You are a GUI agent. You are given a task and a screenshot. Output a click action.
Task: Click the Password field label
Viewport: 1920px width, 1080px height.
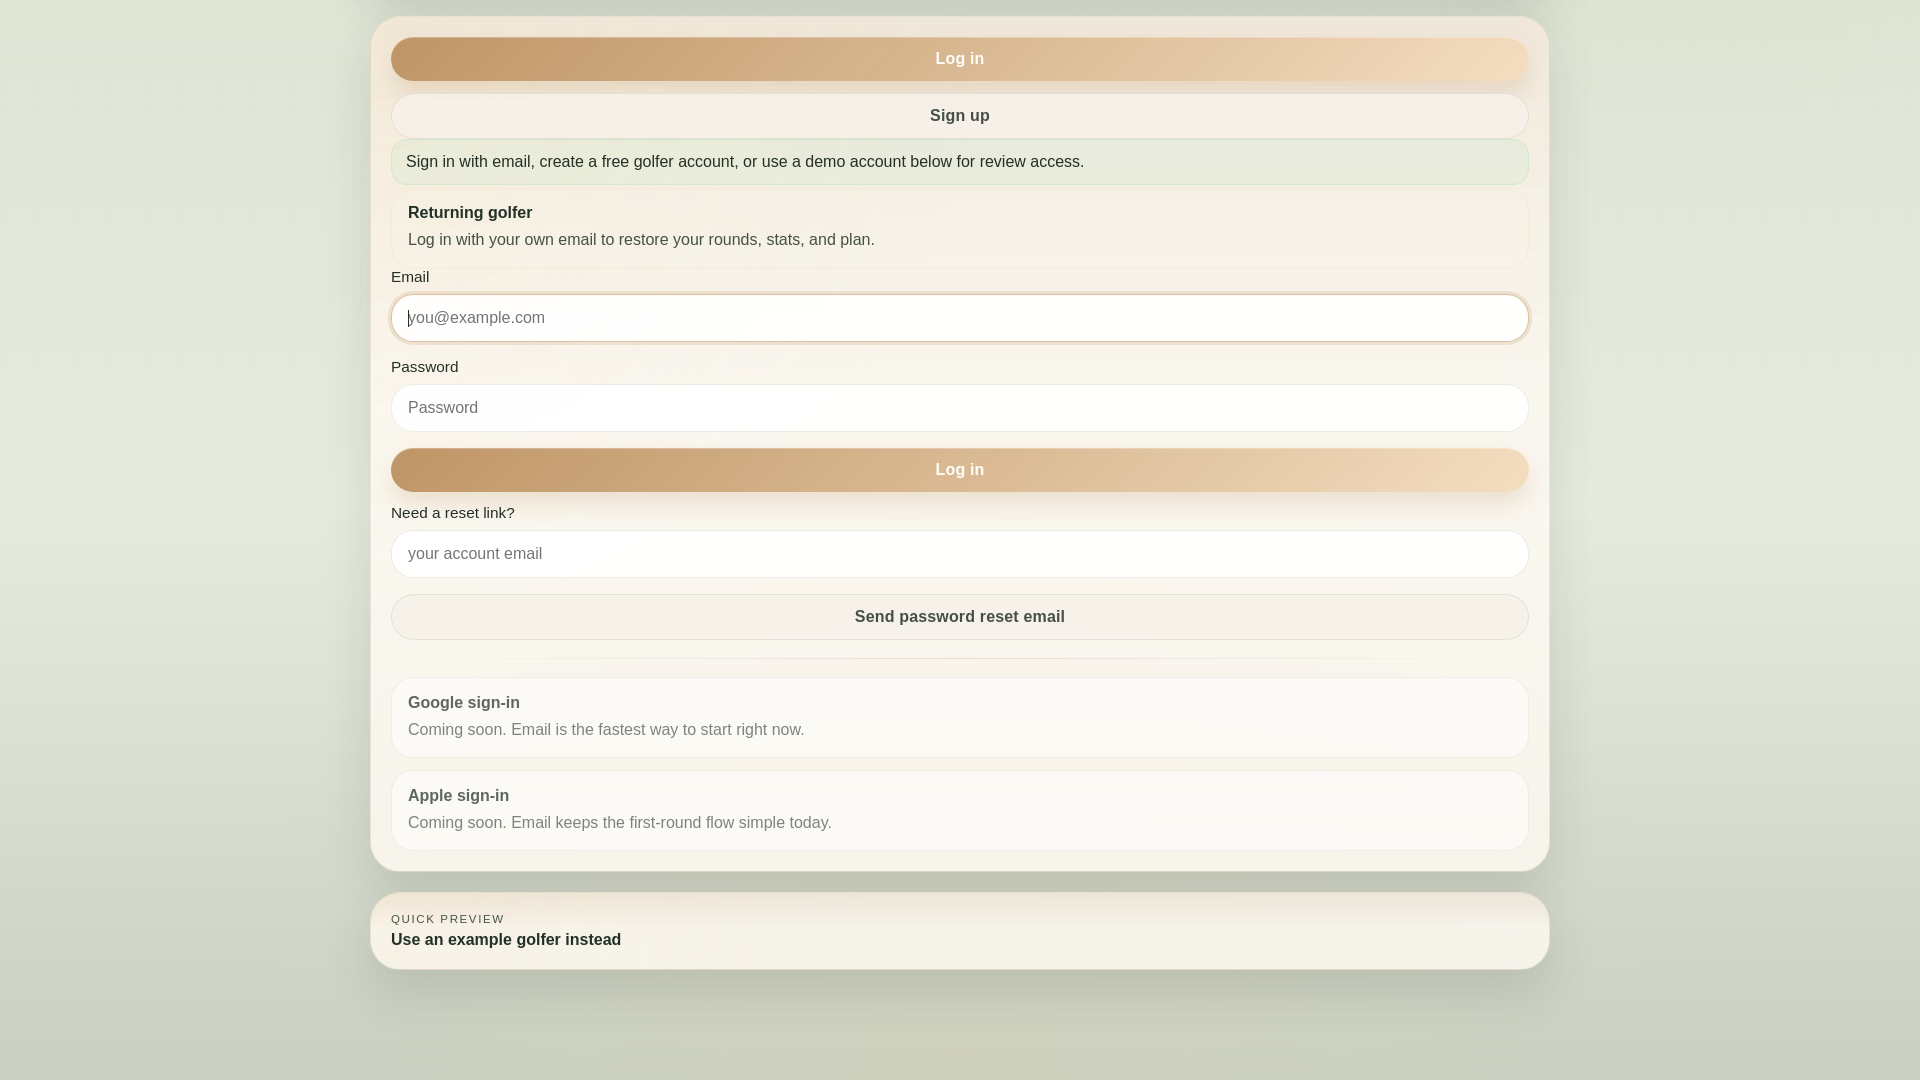pyautogui.click(x=425, y=367)
